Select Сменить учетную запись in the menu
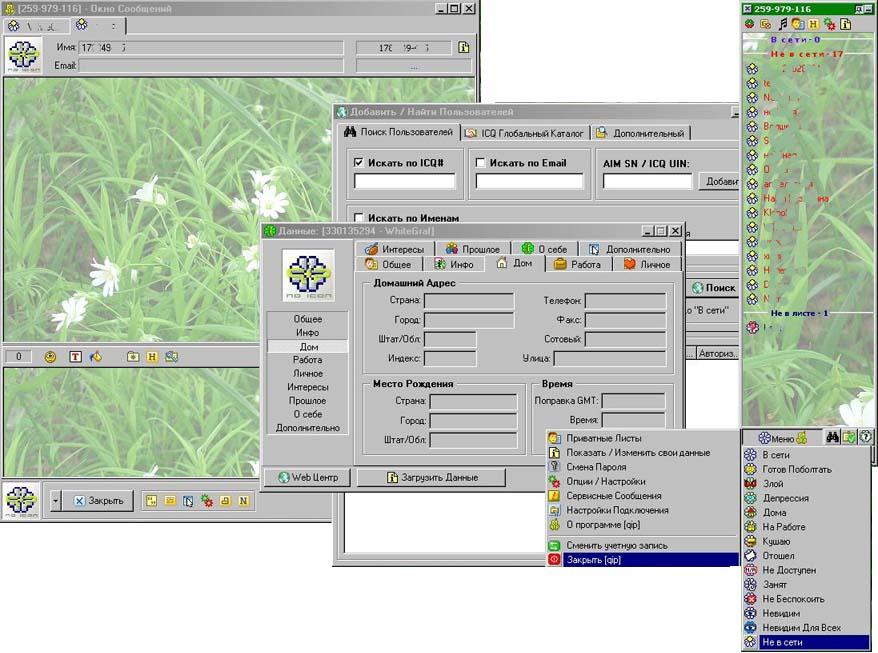 click(643, 545)
